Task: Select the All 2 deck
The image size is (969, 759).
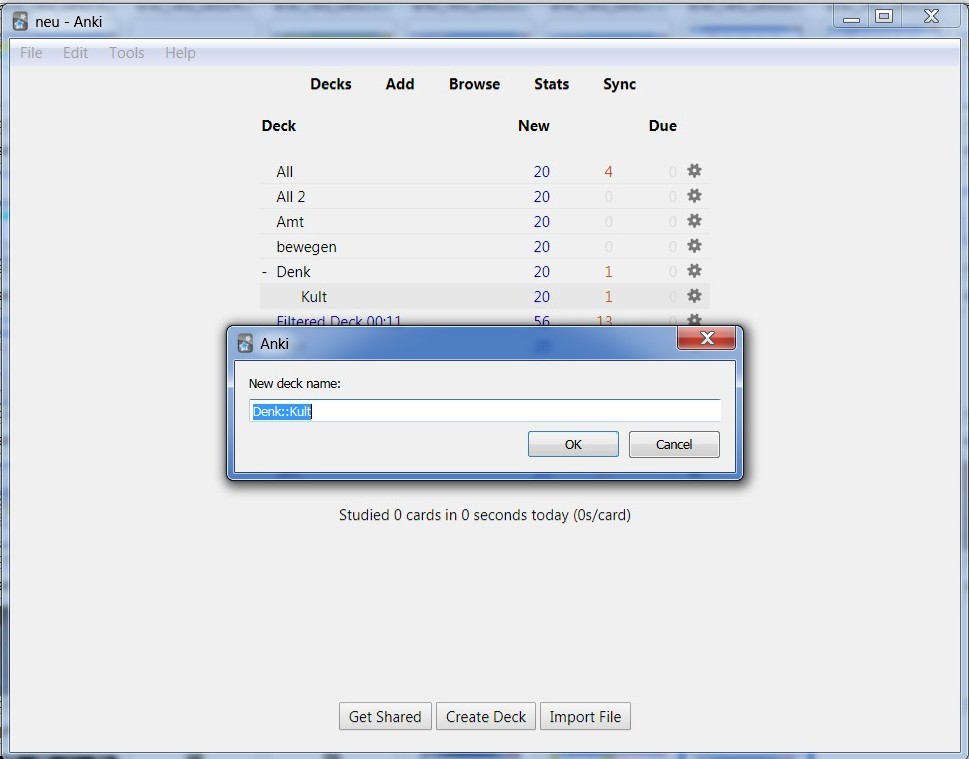Action: 290,197
